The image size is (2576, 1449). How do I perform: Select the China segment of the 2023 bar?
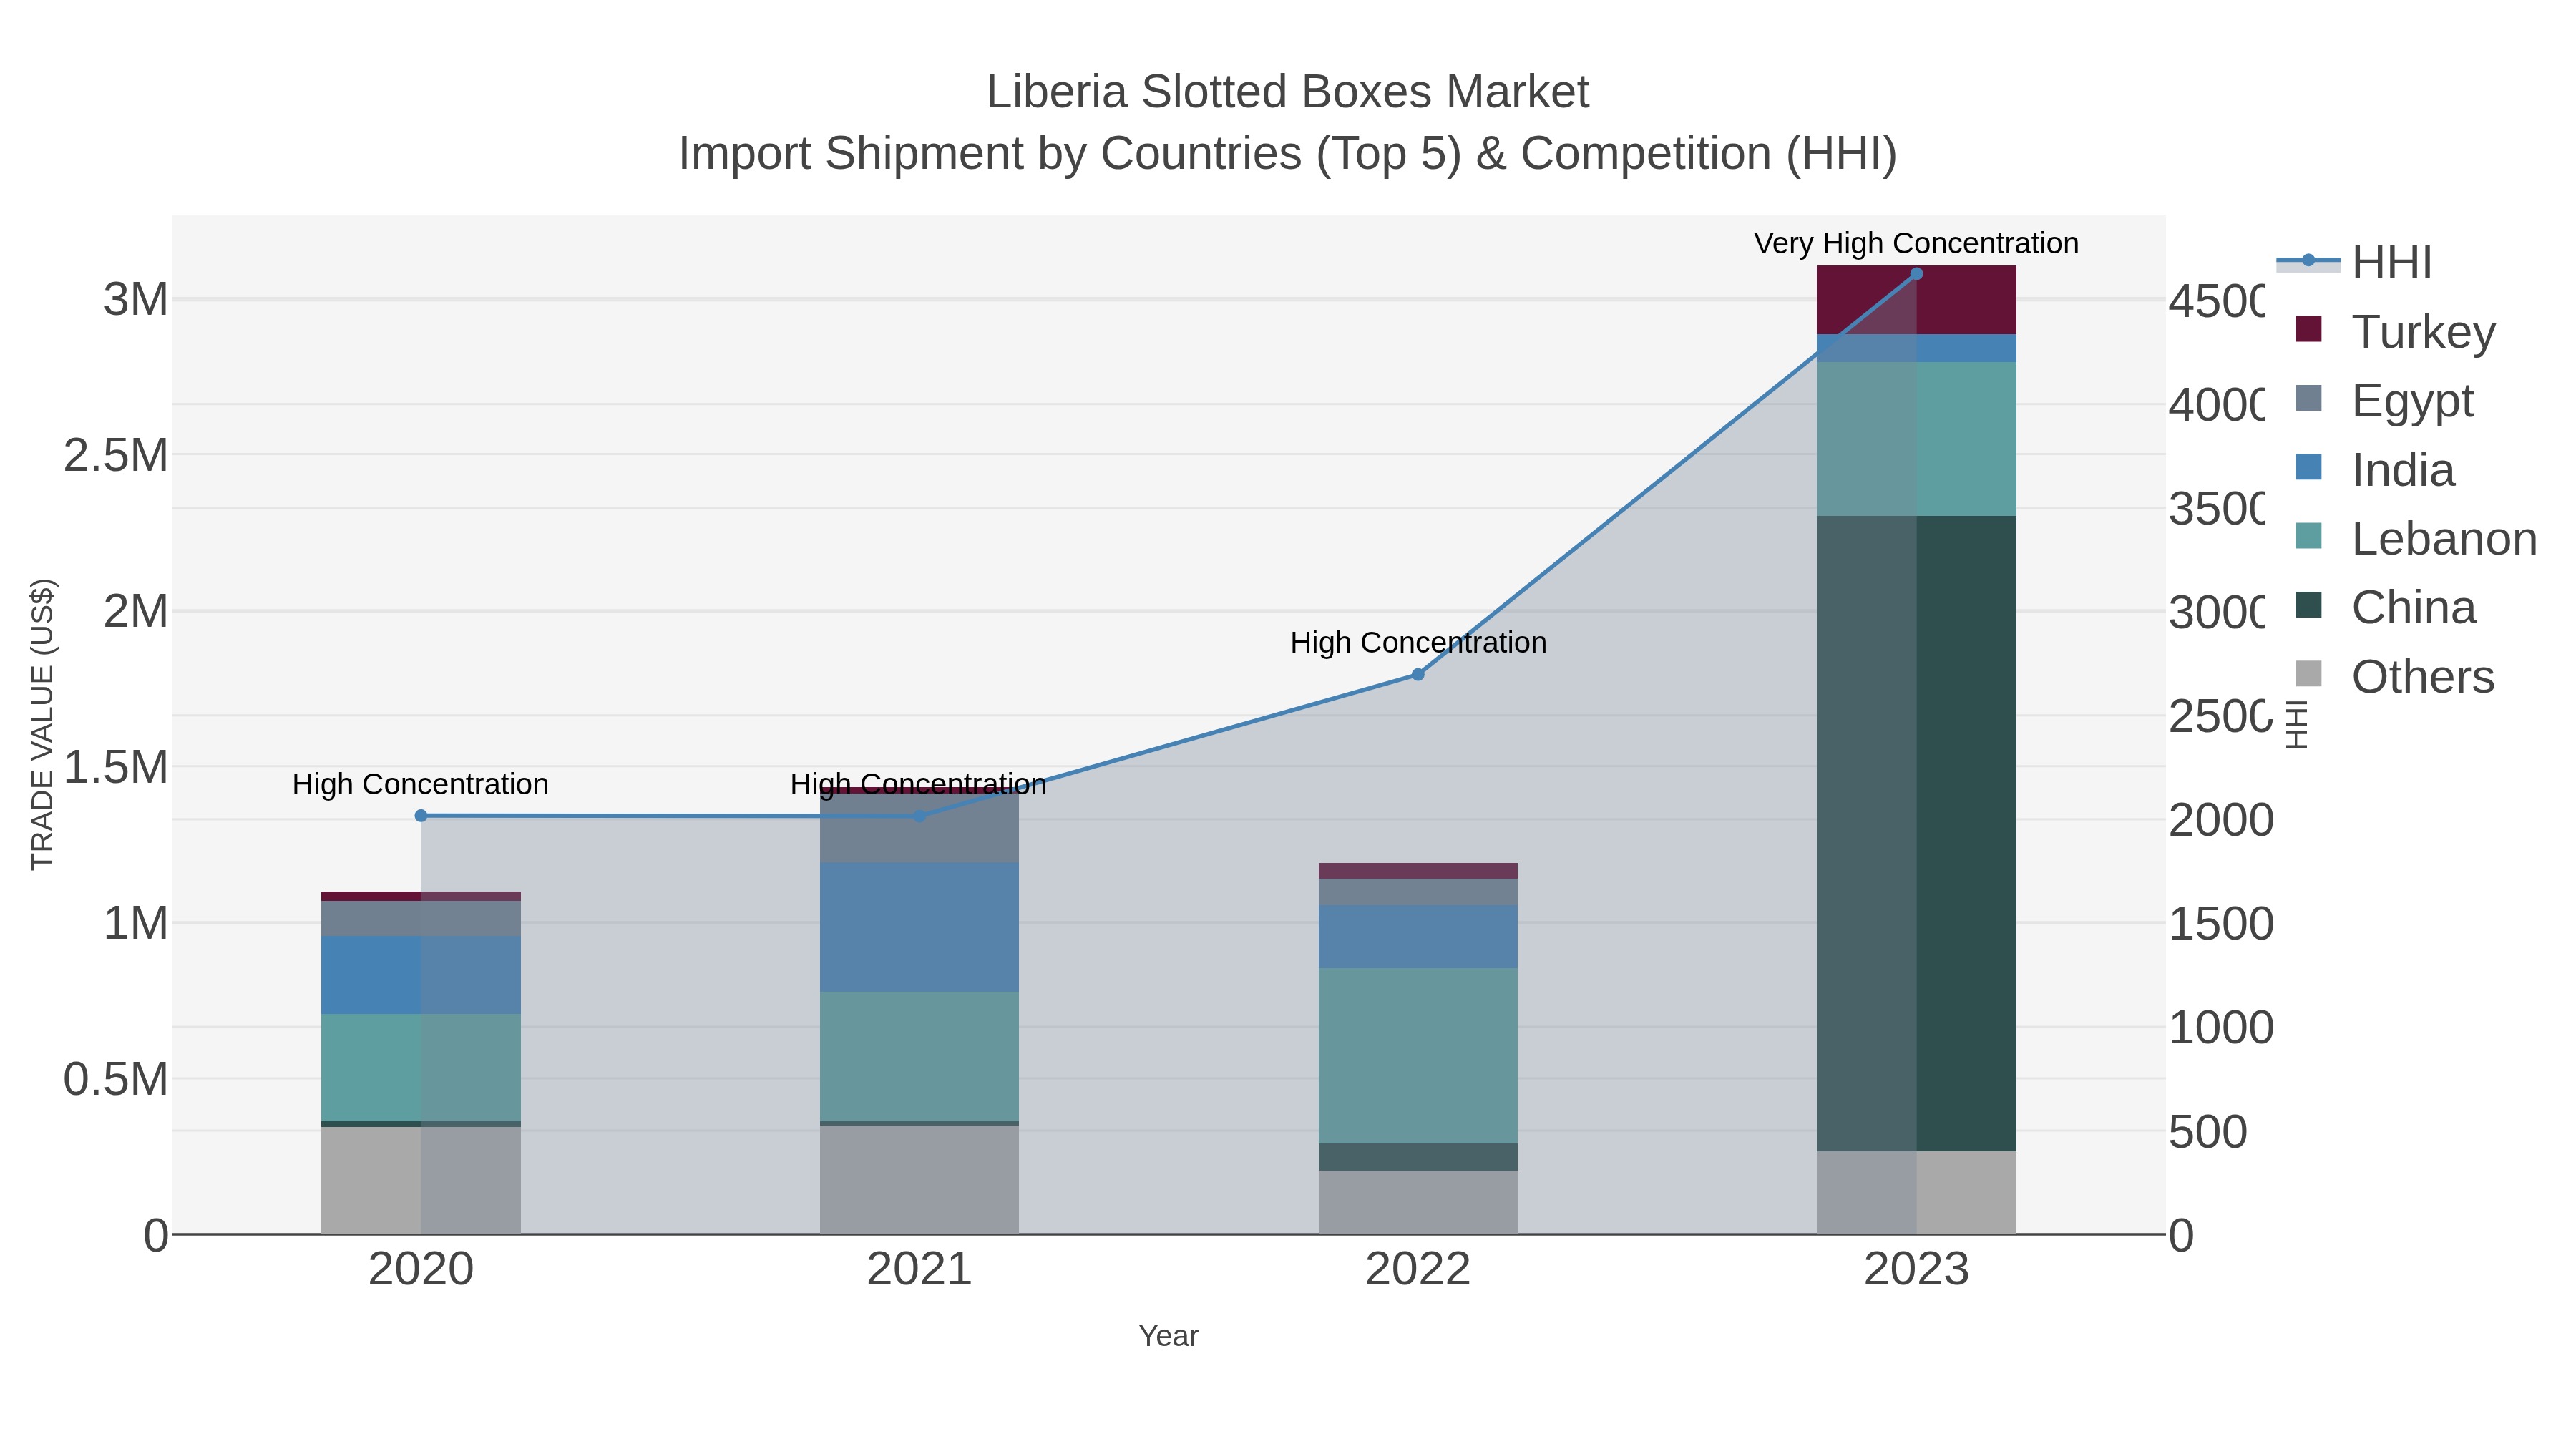[1916, 833]
